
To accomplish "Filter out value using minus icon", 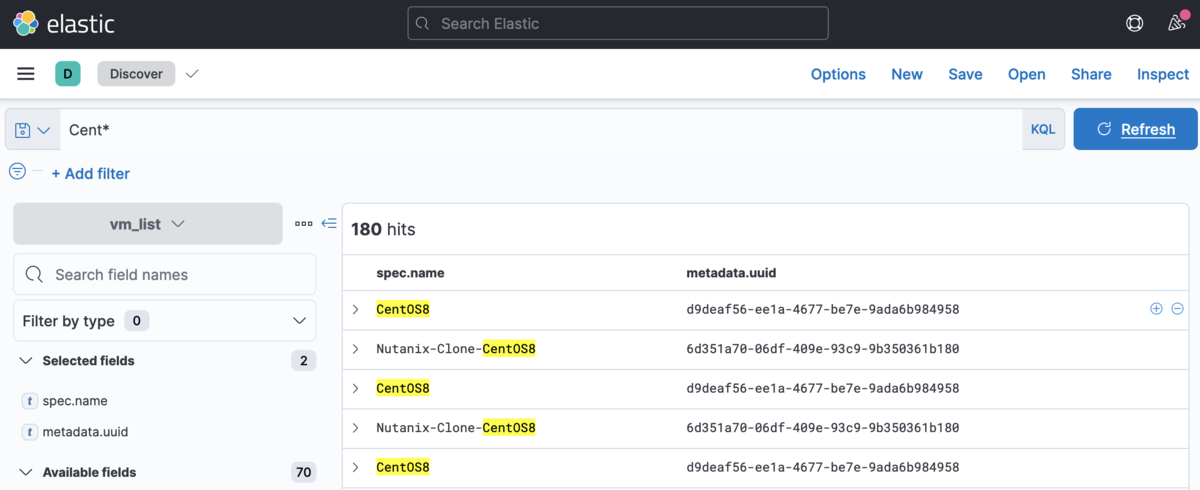I will click(x=1177, y=309).
